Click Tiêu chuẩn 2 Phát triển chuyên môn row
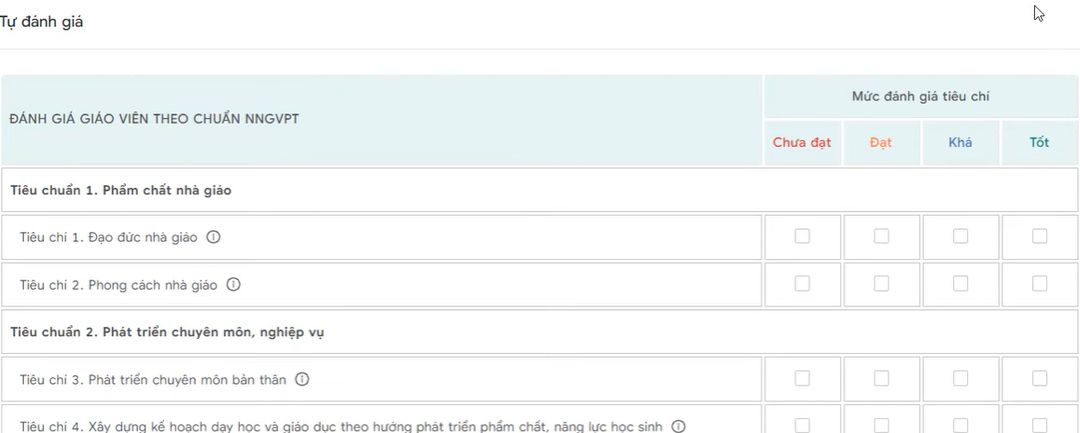The width and height of the screenshot is (1080, 433). (167, 332)
